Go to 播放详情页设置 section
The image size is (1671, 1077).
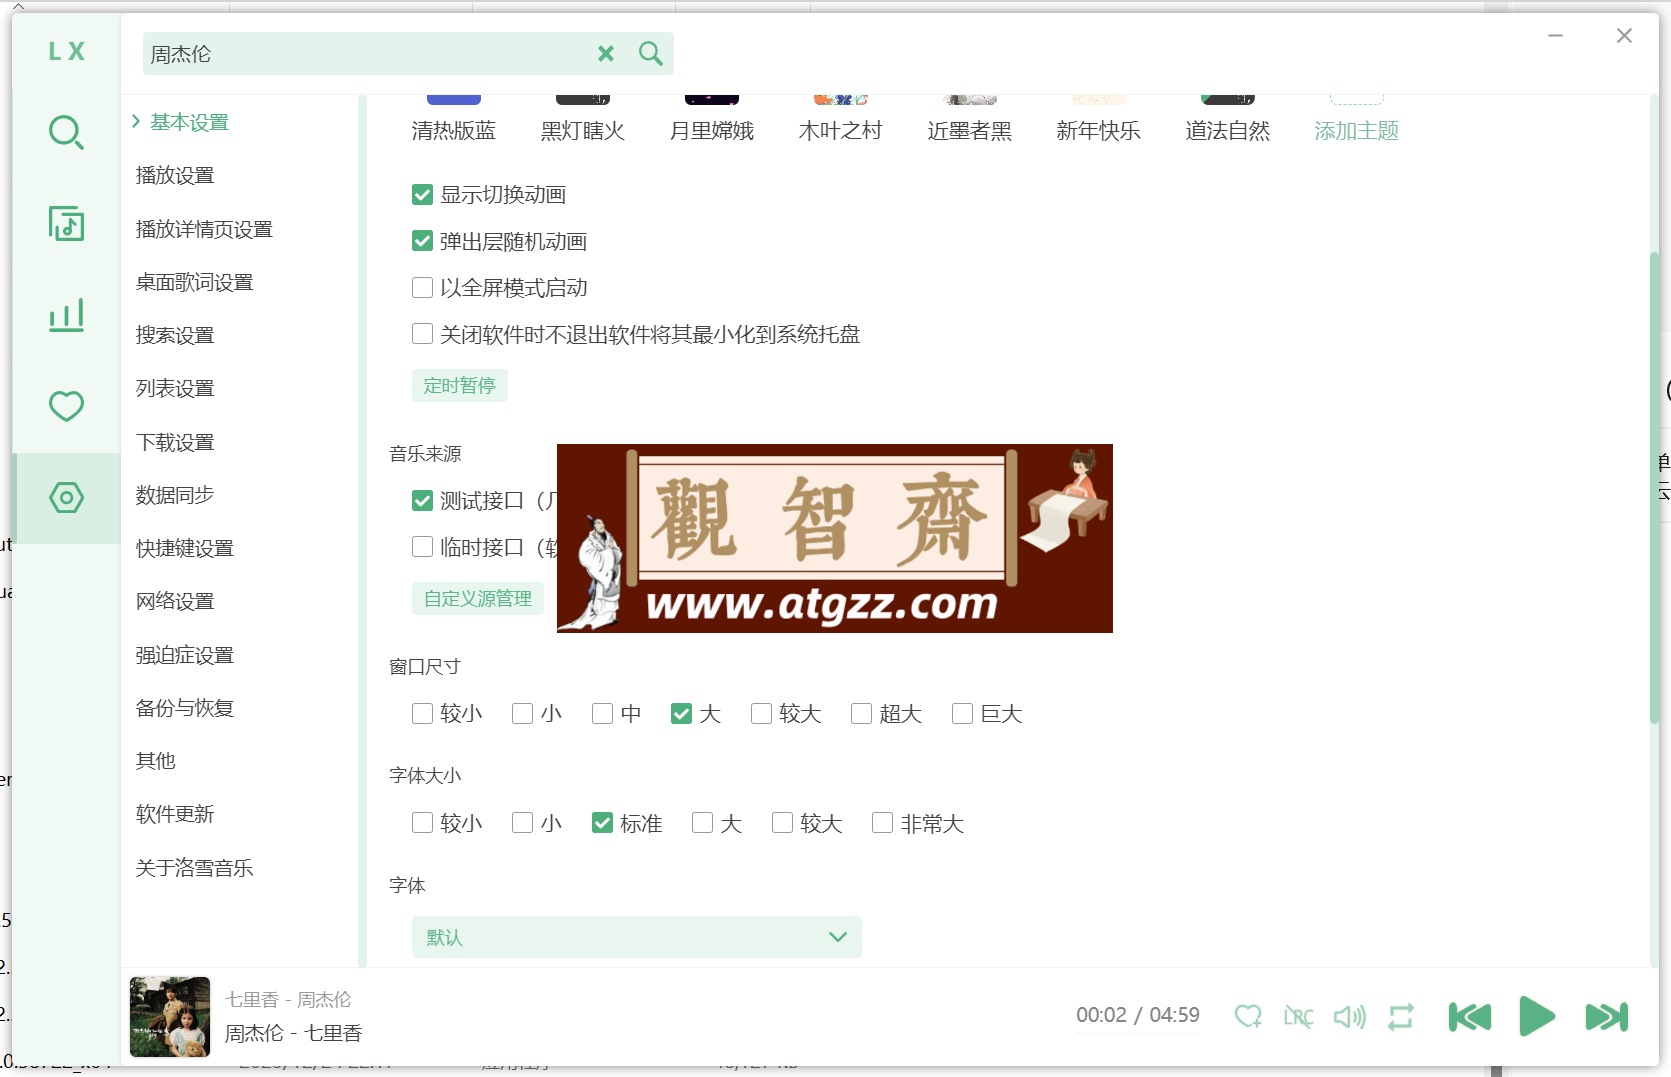tap(204, 229)
